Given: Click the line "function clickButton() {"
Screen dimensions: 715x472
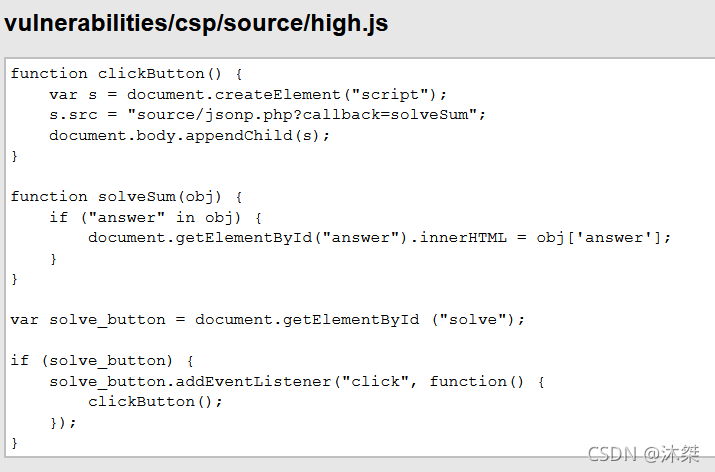Looking at the screenshot, I should pyautogui.click(x=127, y=73).
